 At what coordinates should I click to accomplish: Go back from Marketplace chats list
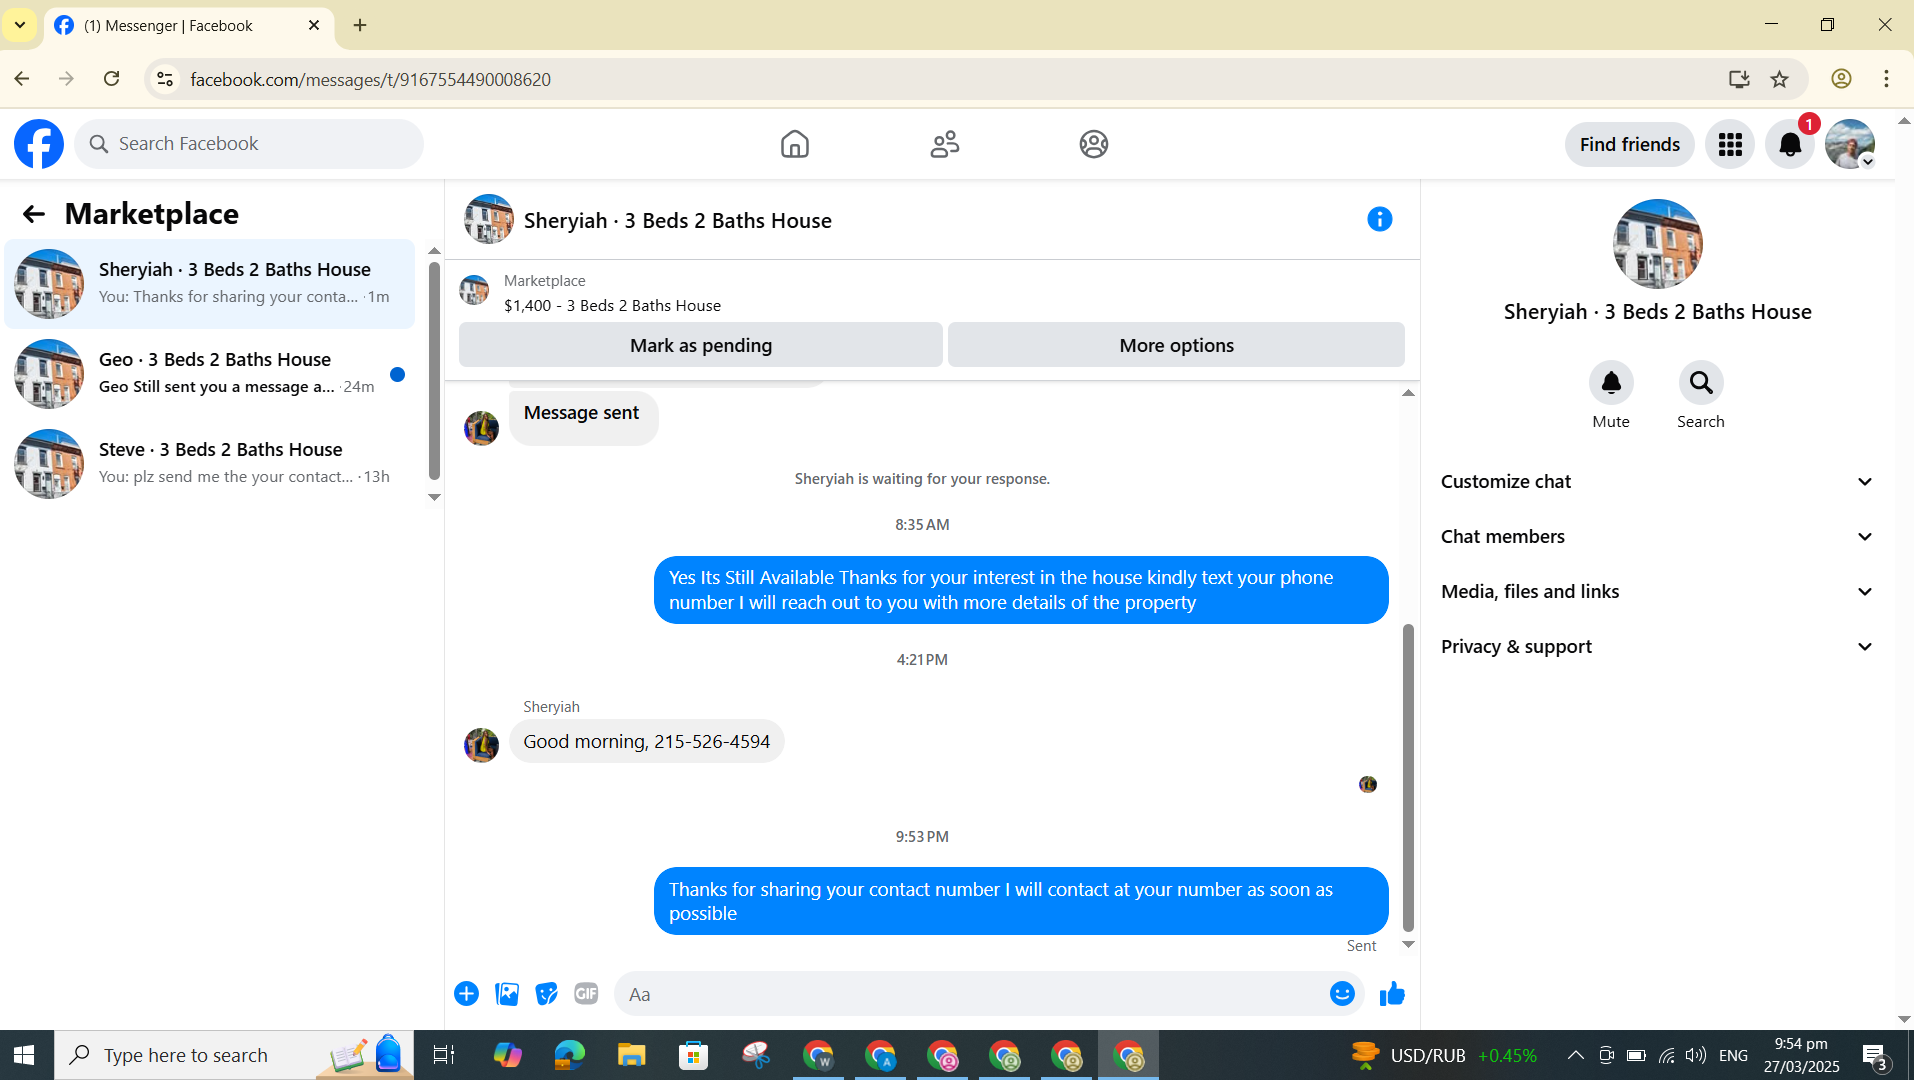(34, 214)
